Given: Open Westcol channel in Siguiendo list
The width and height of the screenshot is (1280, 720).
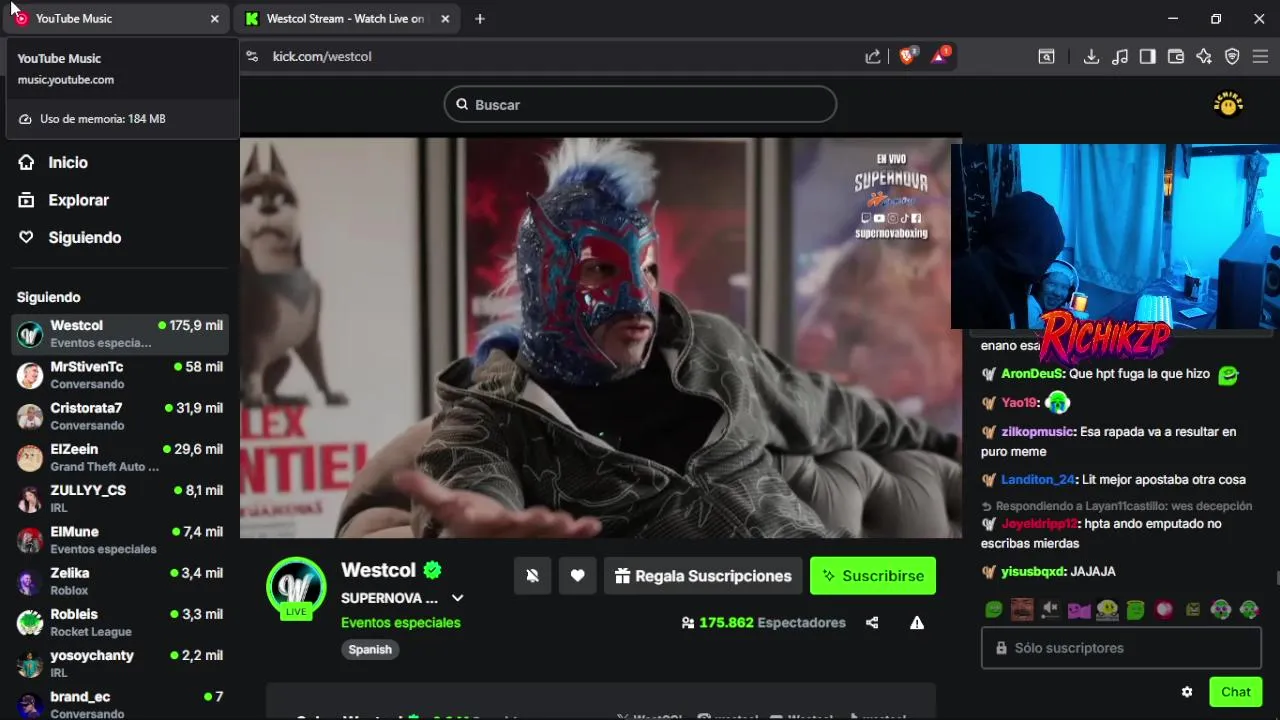Looking at the screenshot, I should [120, 334].
